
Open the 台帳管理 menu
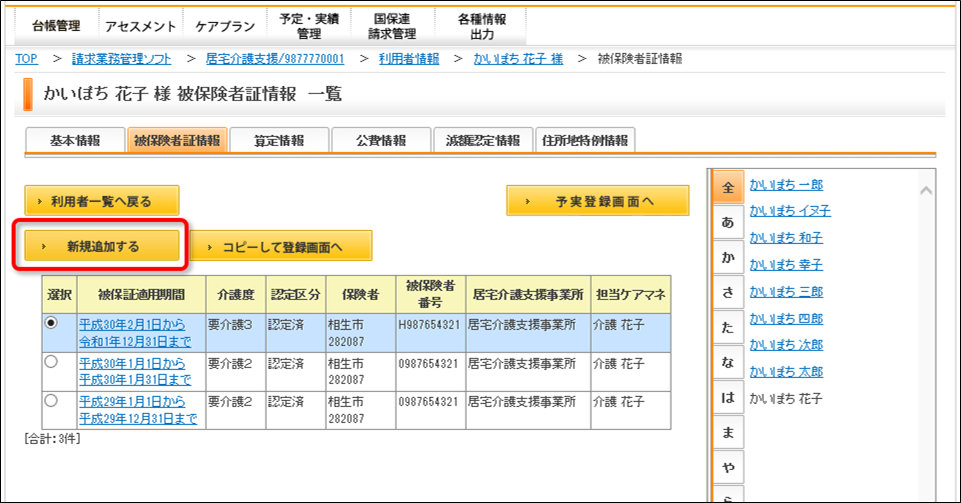coord(56,26)
